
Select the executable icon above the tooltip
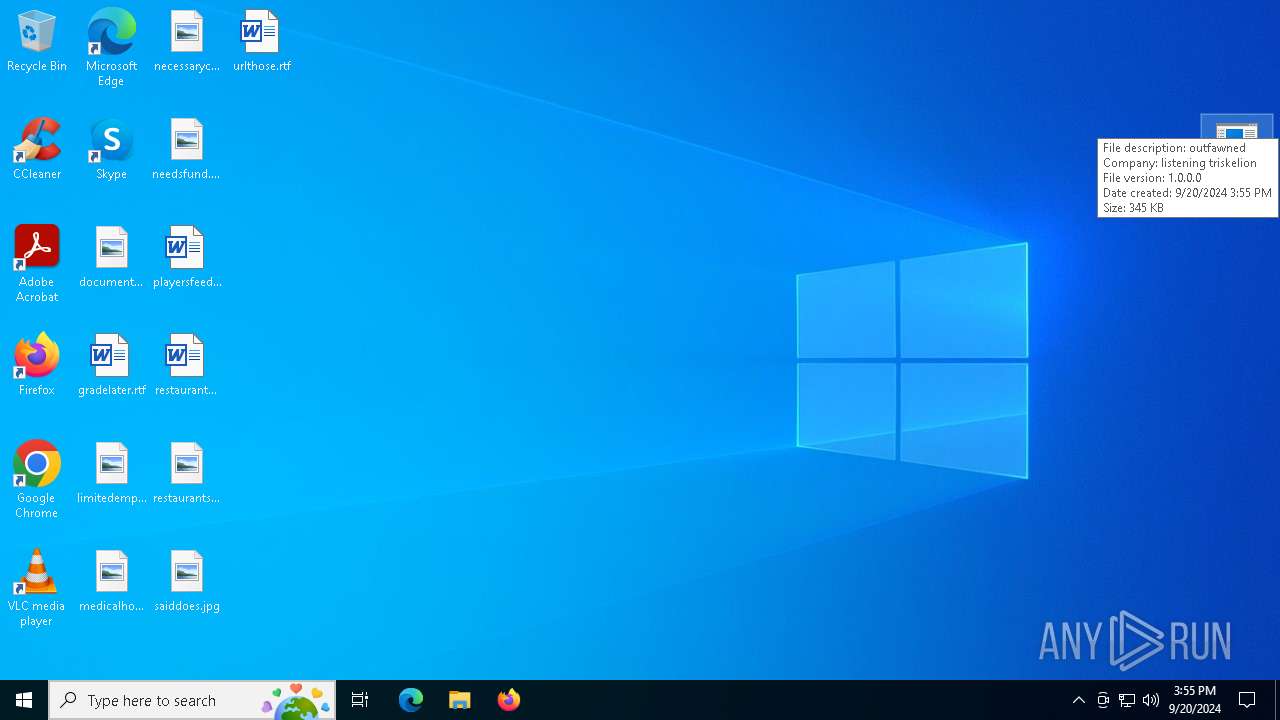[1237, 128]
